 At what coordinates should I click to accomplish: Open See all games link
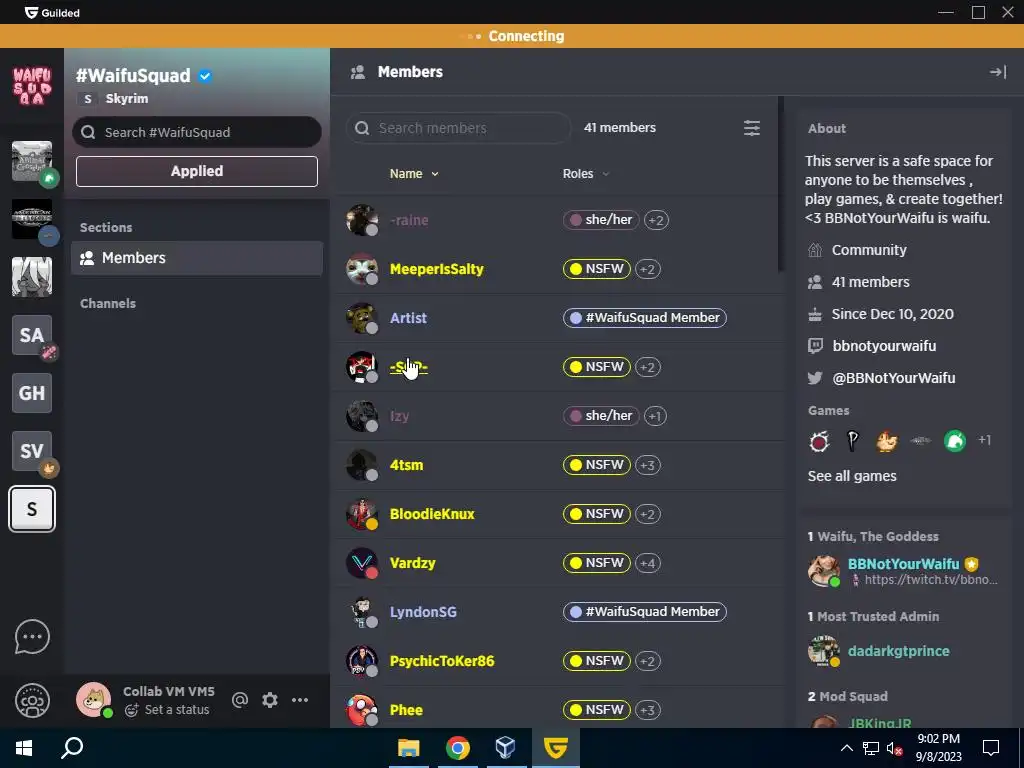pos(852,476)
